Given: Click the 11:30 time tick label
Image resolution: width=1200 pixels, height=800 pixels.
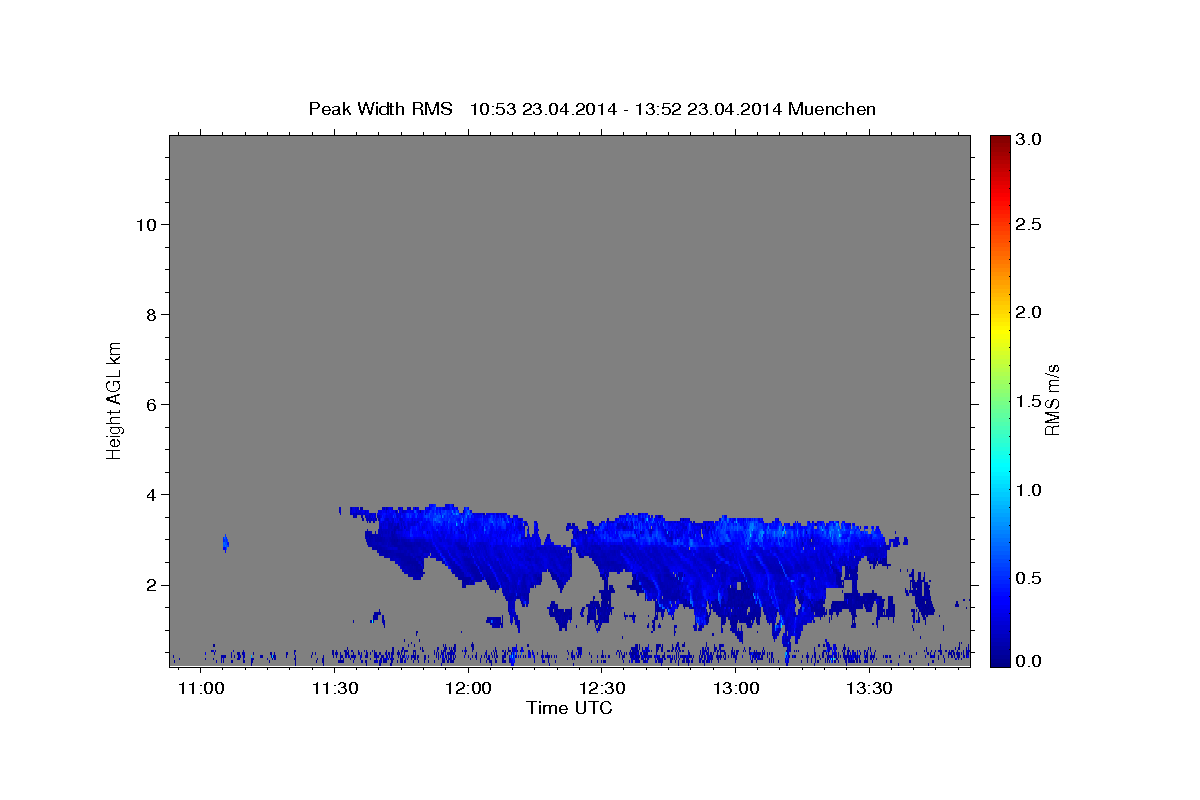Looking at the screenshot, I should [335, 689].
